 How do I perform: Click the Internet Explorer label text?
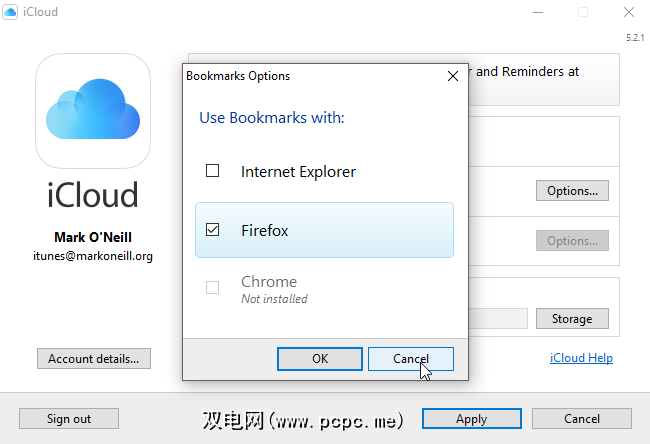[298, 171]
